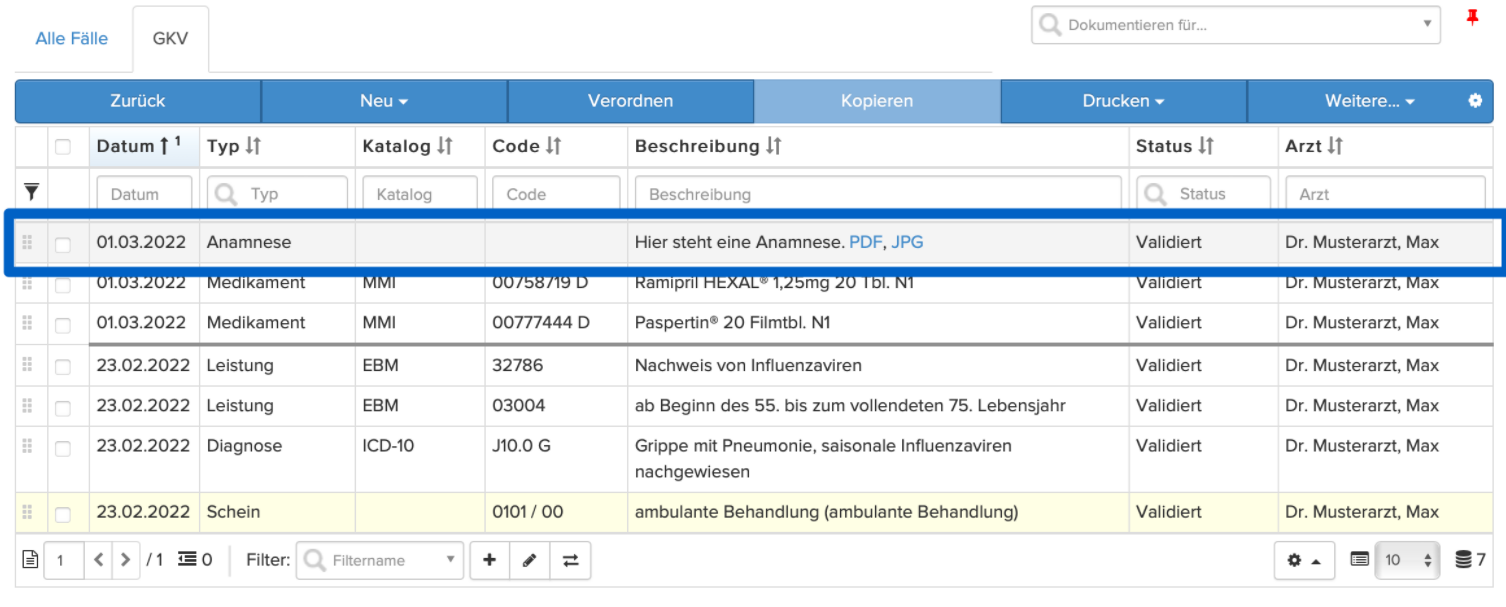Click drag handle of Diagnose row
Viewport: 1506px width, 607px height.
pos(28,447)
